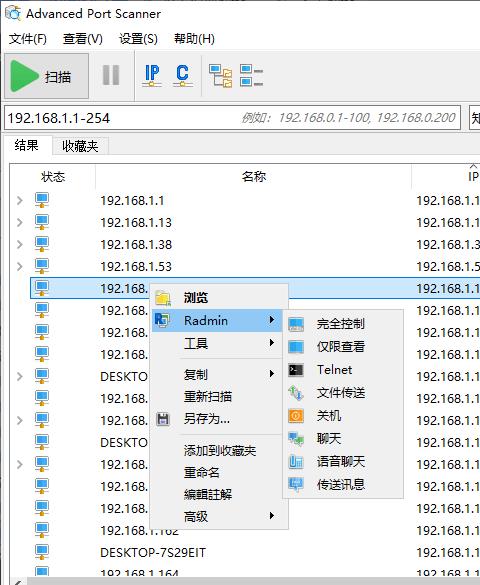Start scanning with the green 扫描 button
The image size is (480, 585).
47,76
